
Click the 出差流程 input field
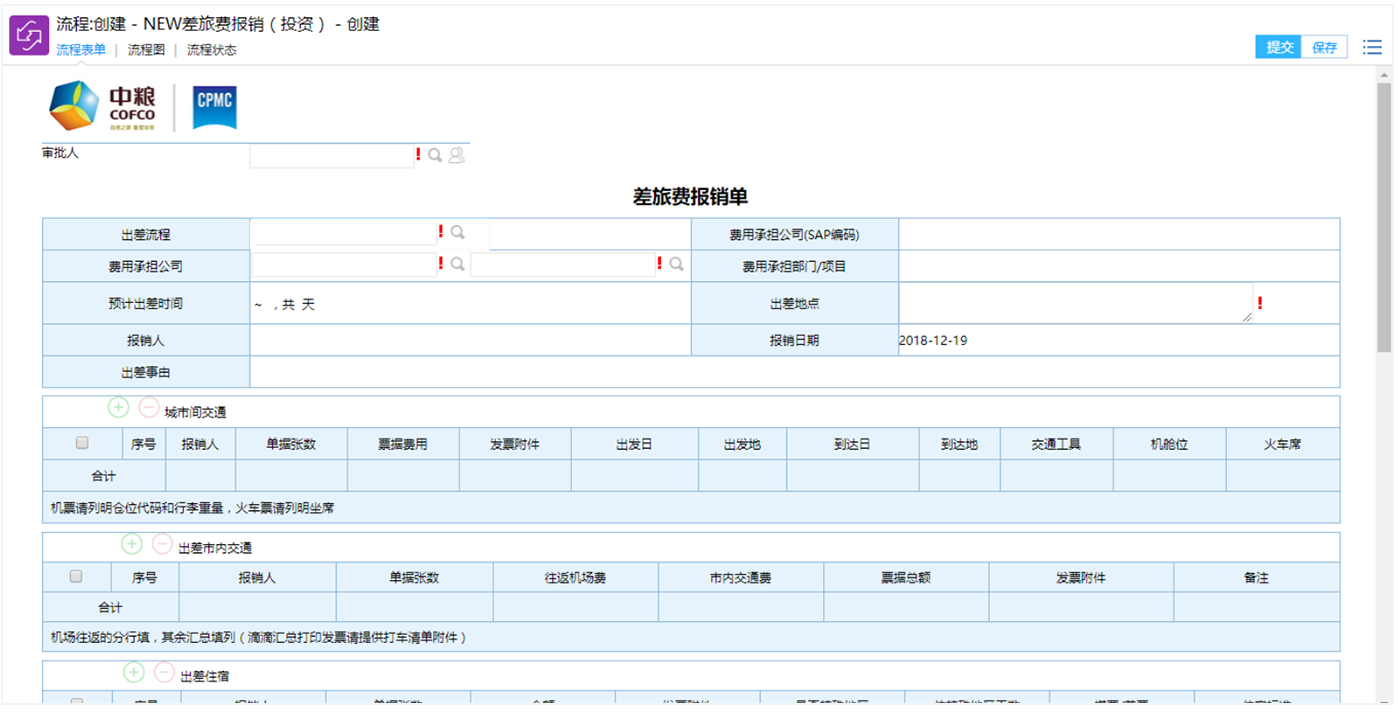coord(344,233)
